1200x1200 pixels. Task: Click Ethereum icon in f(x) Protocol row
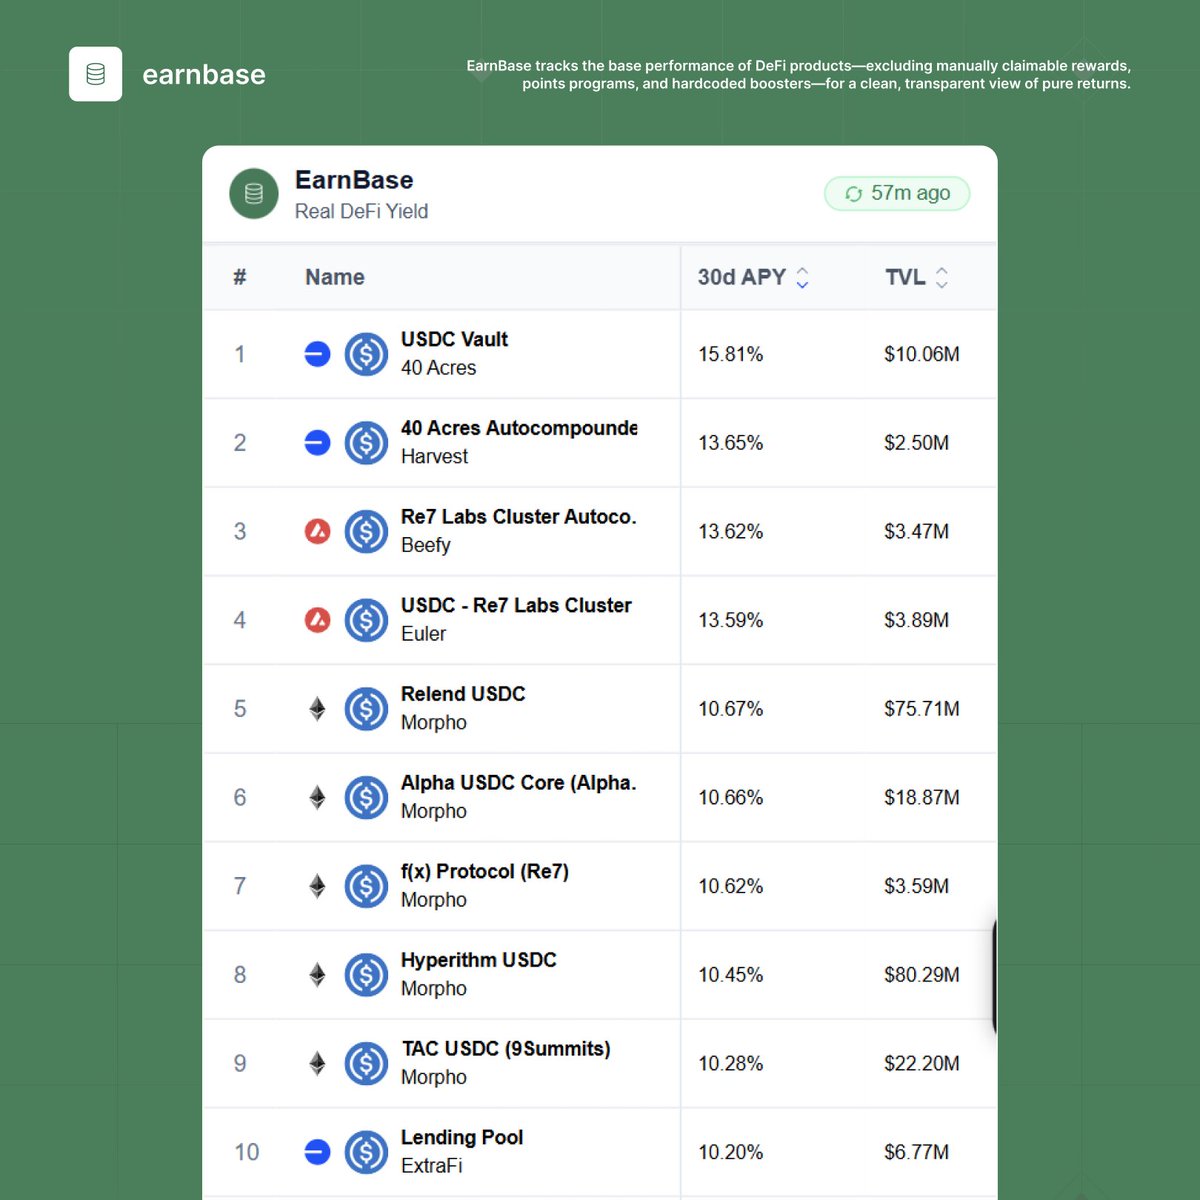pos(317,886)
